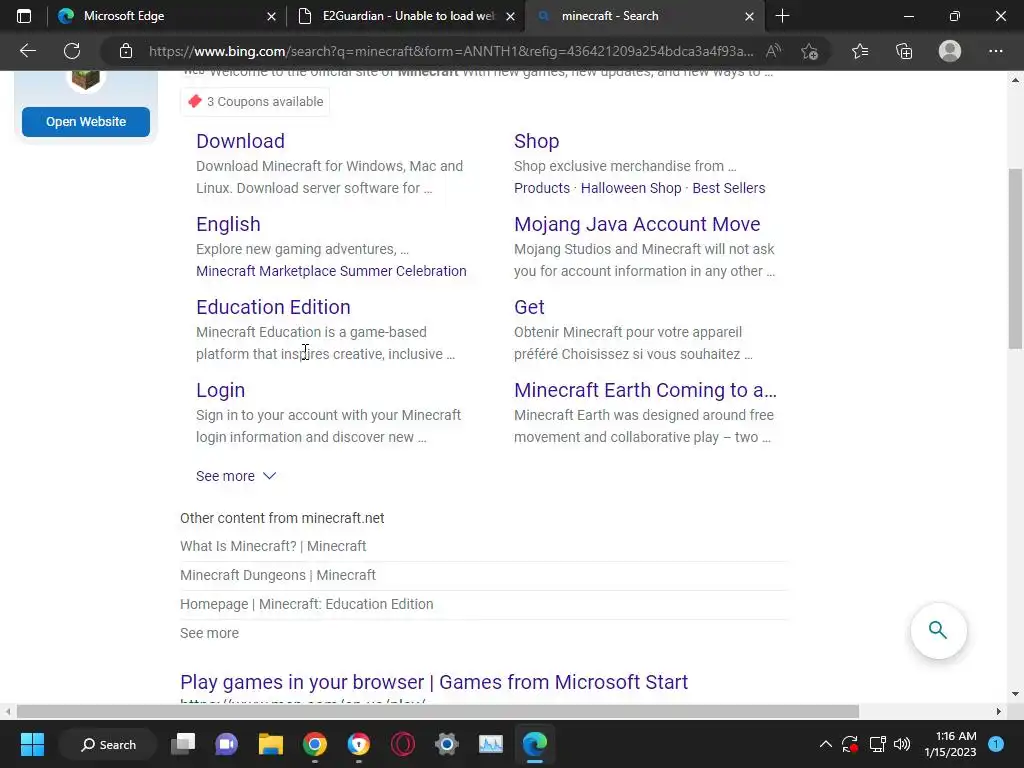Open the taskbar Search box
This screenshot has height=768, width=1024.
point(108,744)
